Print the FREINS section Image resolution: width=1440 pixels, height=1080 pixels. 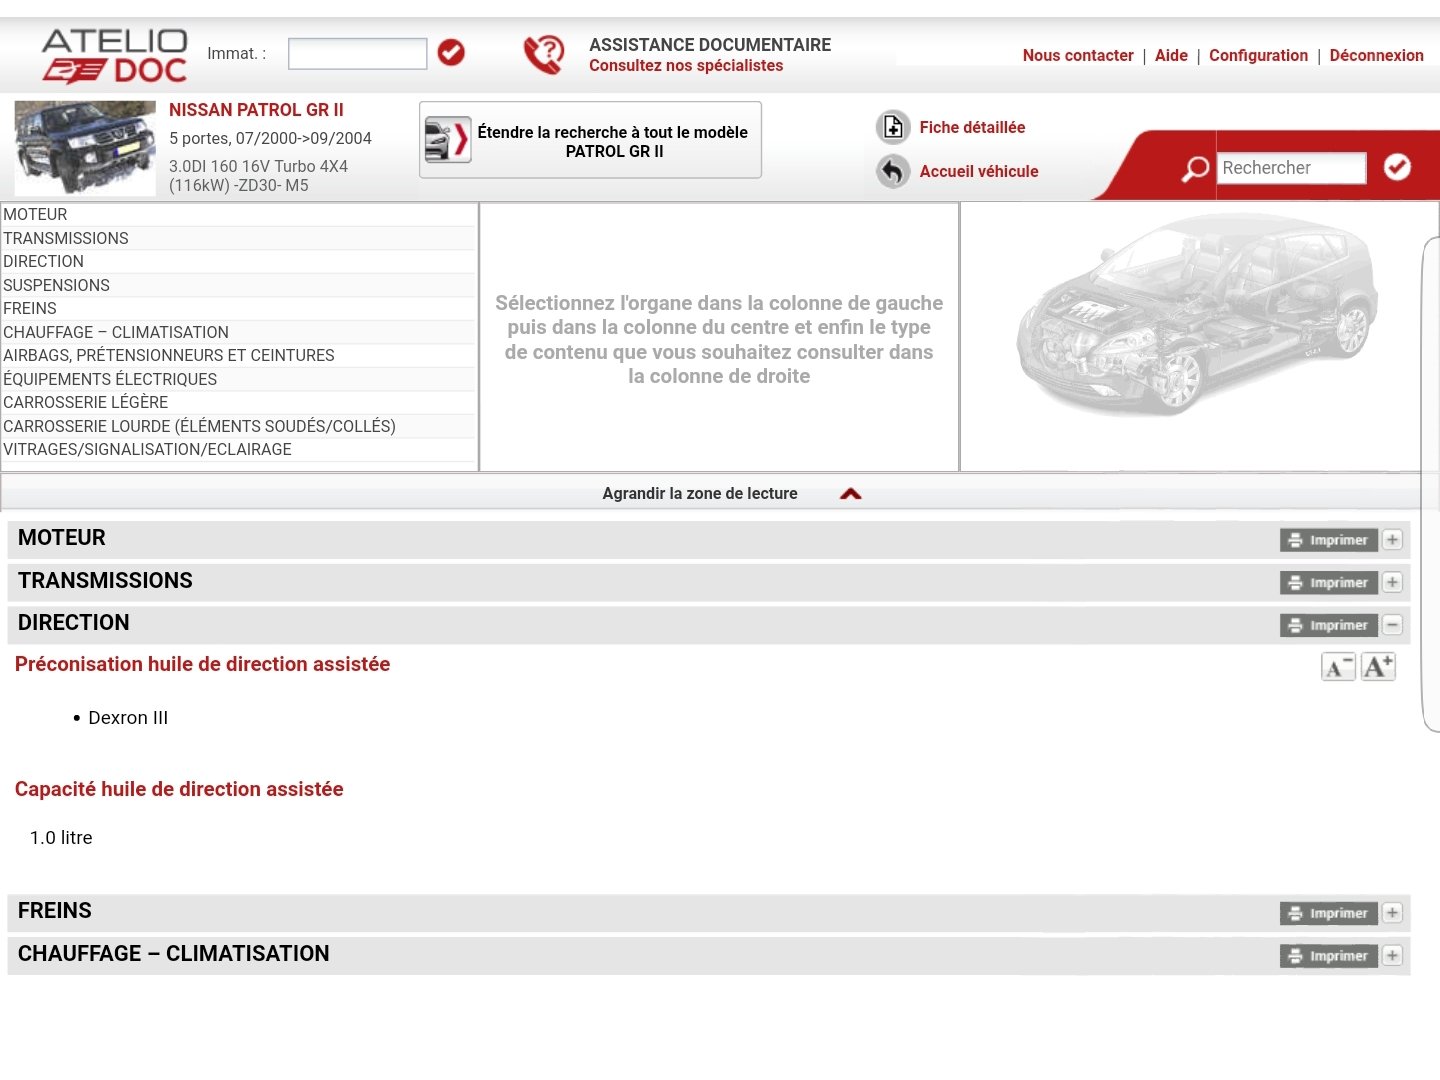tap(1329, 913)
